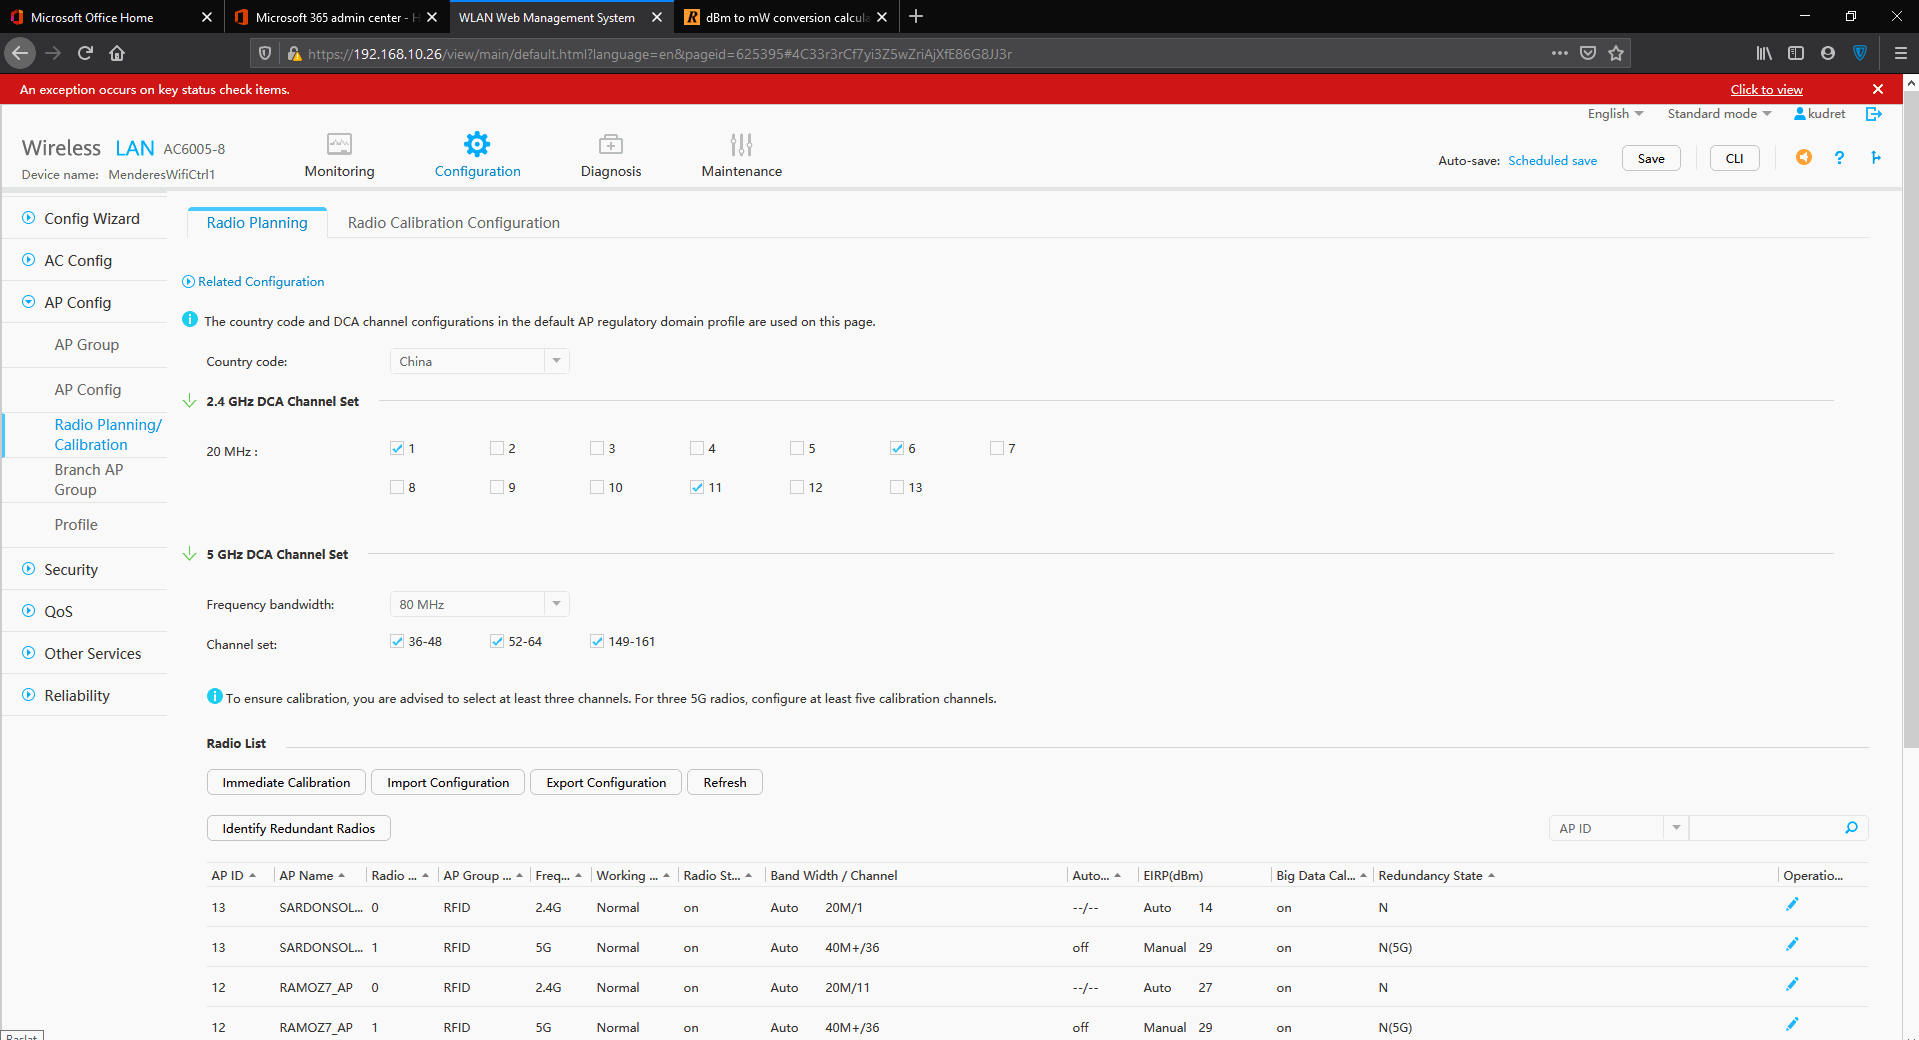Click the help question mark icon
The width and height of the screenshot is (1919, 1040).
coord(1839,158)
